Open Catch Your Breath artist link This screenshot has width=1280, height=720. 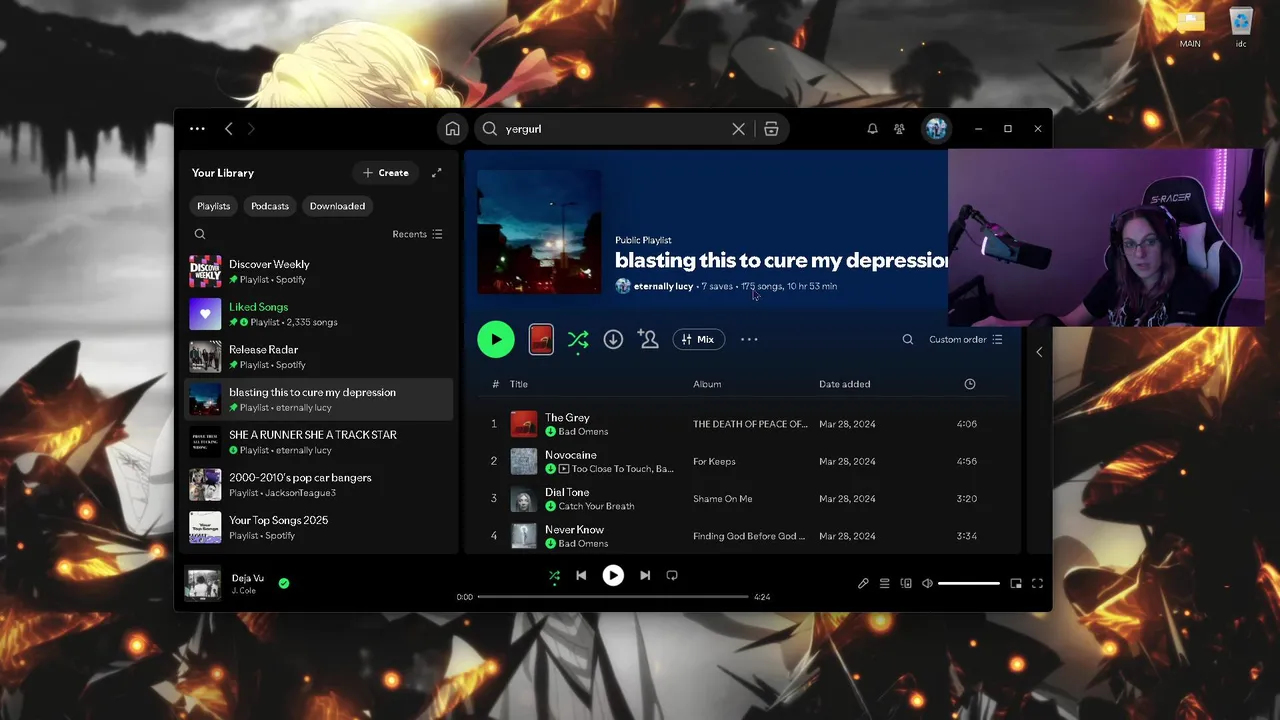[x=596, y=506]
